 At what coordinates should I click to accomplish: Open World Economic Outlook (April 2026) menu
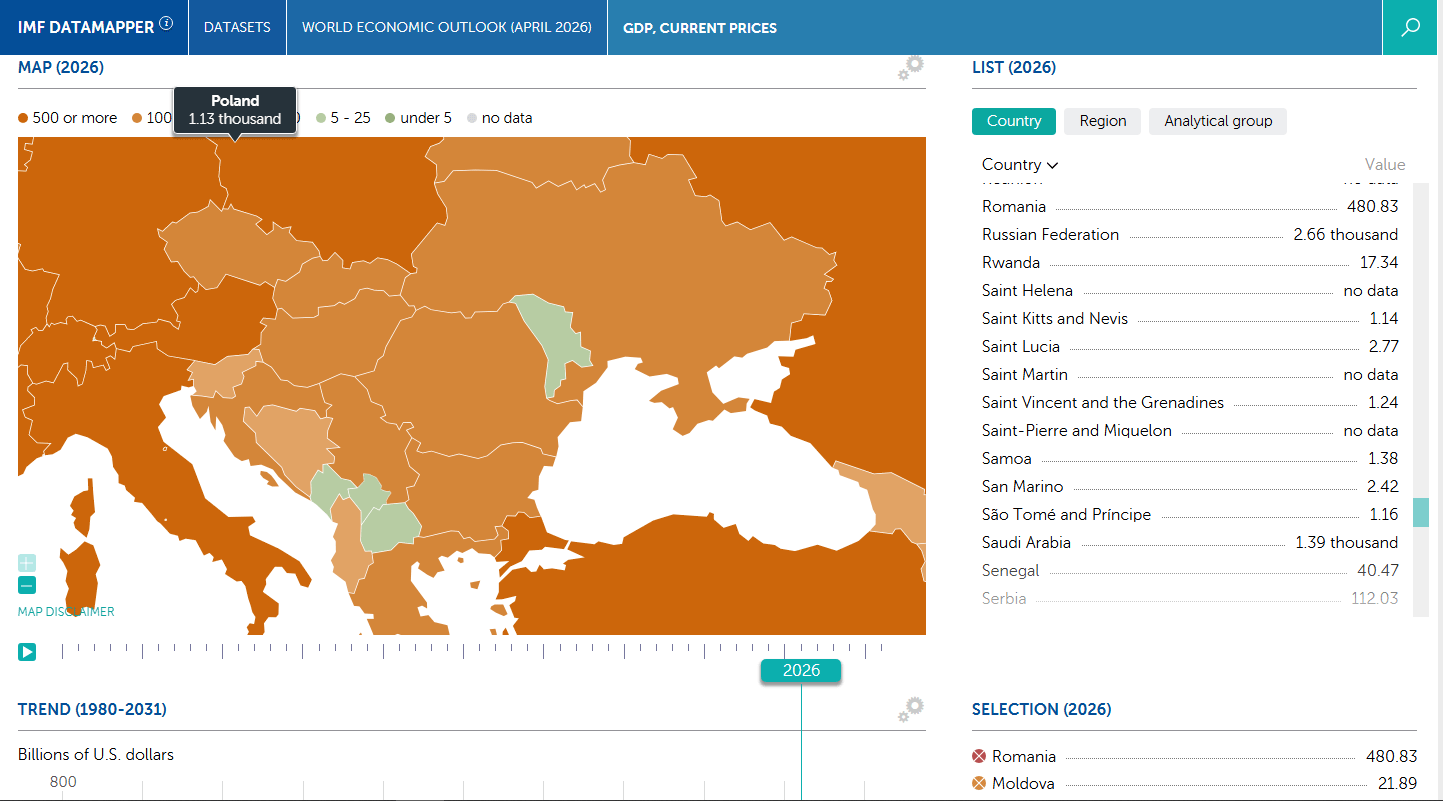coord(446,27)
